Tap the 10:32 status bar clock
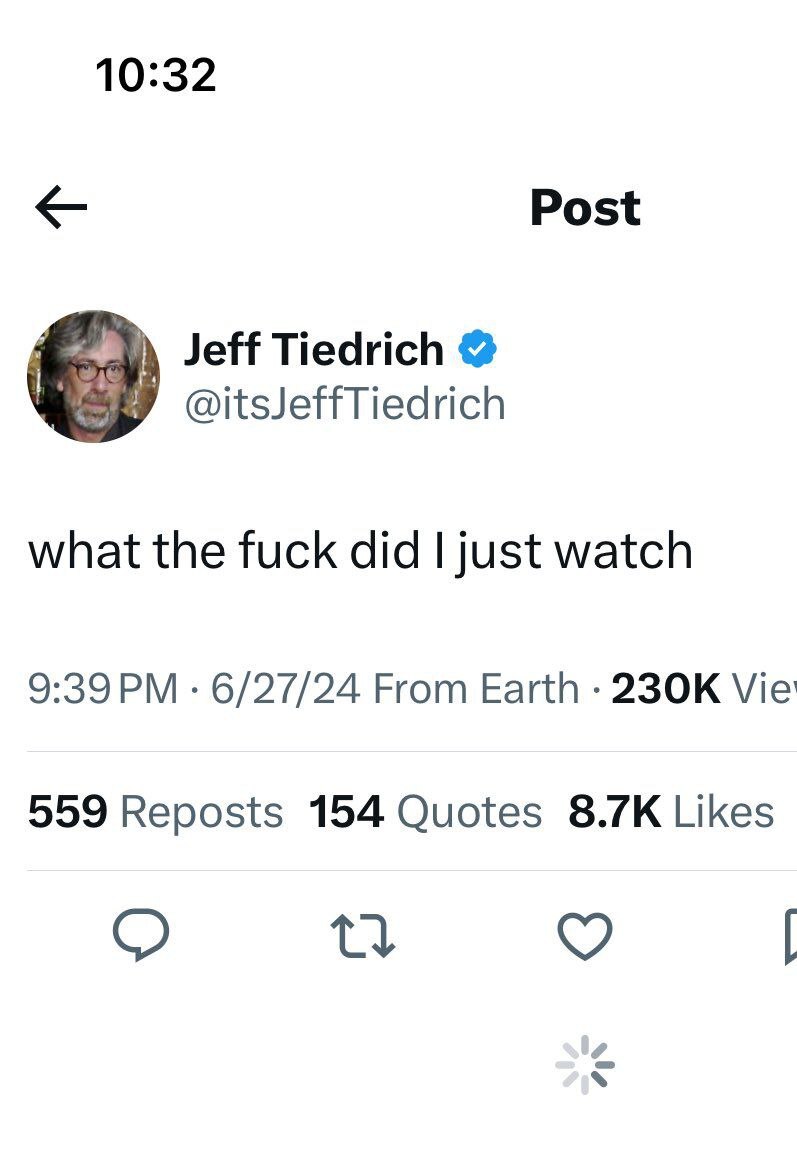This screenshot has width=797, height=1176. tap(156, 75)
